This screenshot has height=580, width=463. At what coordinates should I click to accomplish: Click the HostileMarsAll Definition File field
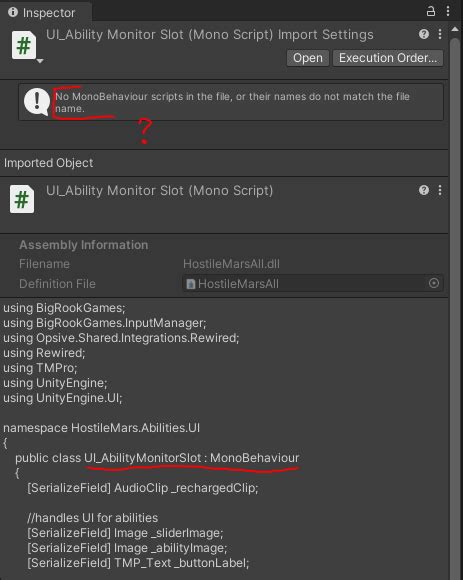tap(312, 284)
